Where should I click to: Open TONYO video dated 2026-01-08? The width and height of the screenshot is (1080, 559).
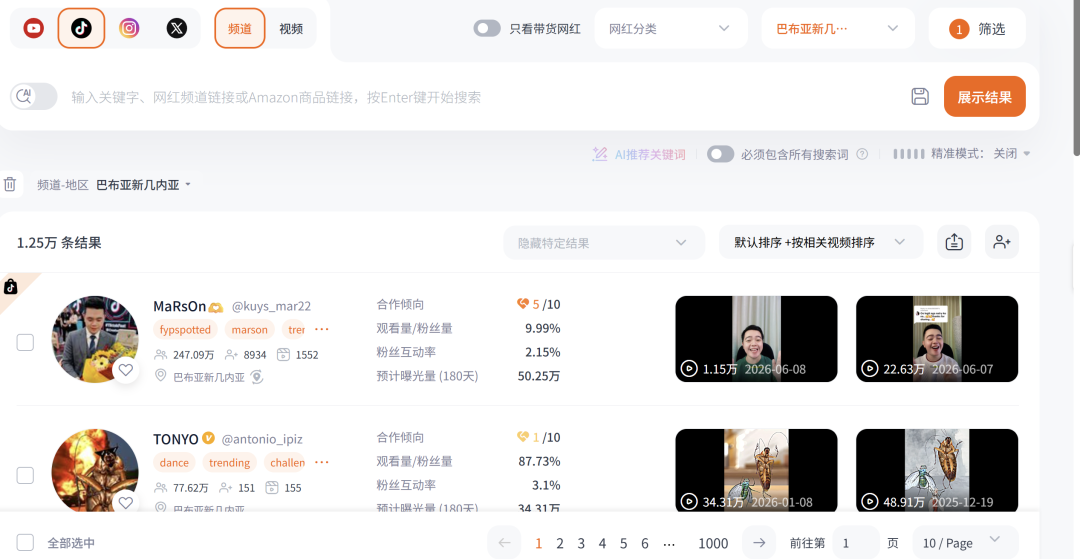[x=756, y=471]
